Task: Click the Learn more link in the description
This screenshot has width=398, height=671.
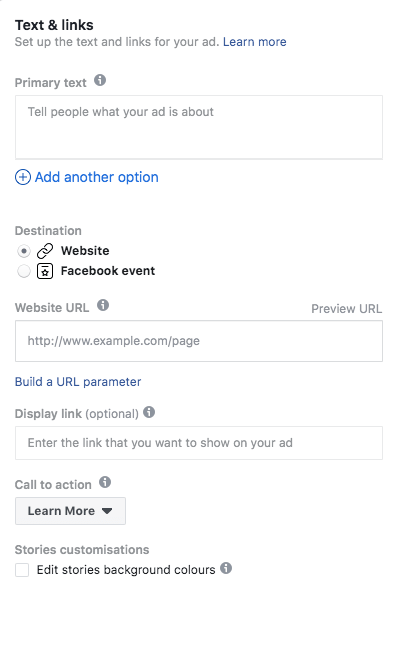Action: pos(255,42)
